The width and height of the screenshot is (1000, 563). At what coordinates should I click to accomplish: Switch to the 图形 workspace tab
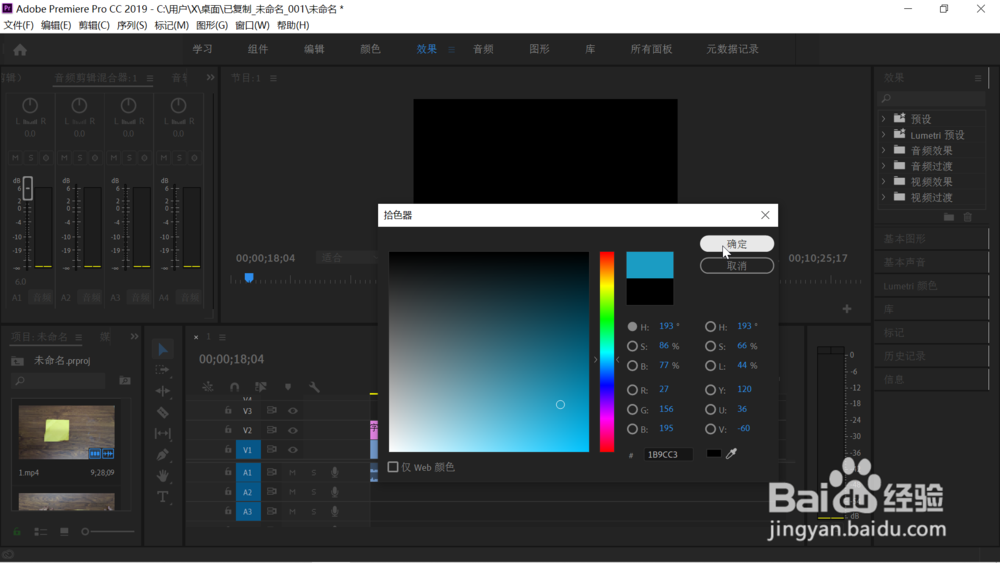540,49
